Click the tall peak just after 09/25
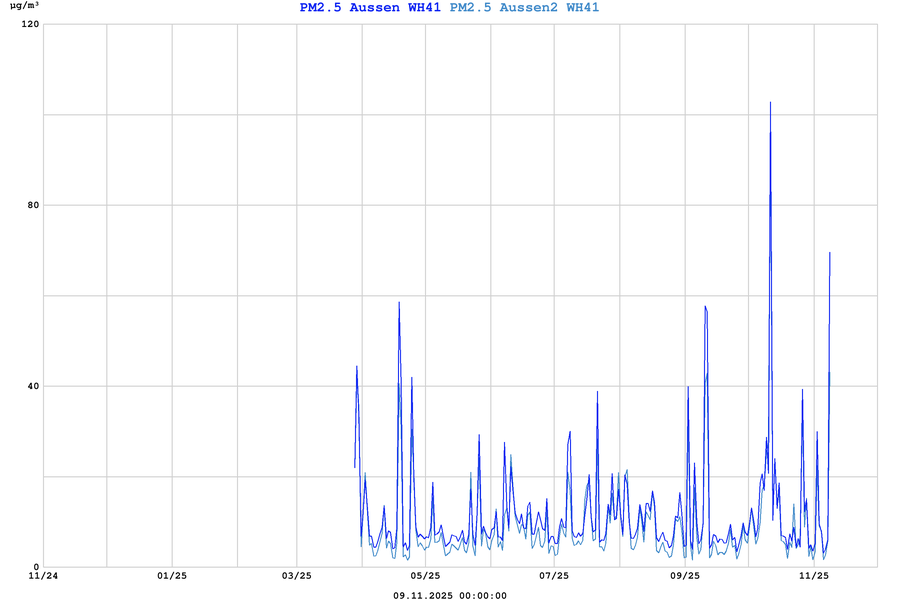This screenshot has height=600, width=900. 705,307
